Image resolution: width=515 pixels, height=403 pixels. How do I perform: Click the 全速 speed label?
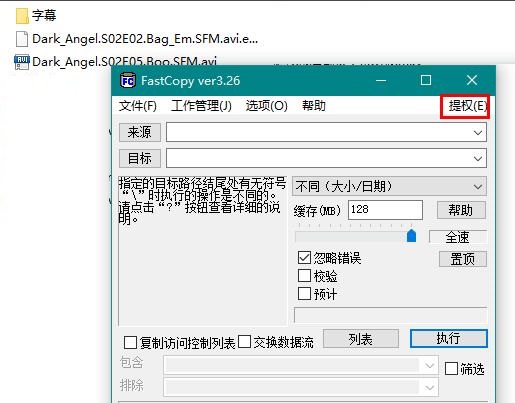click(458, 237)
